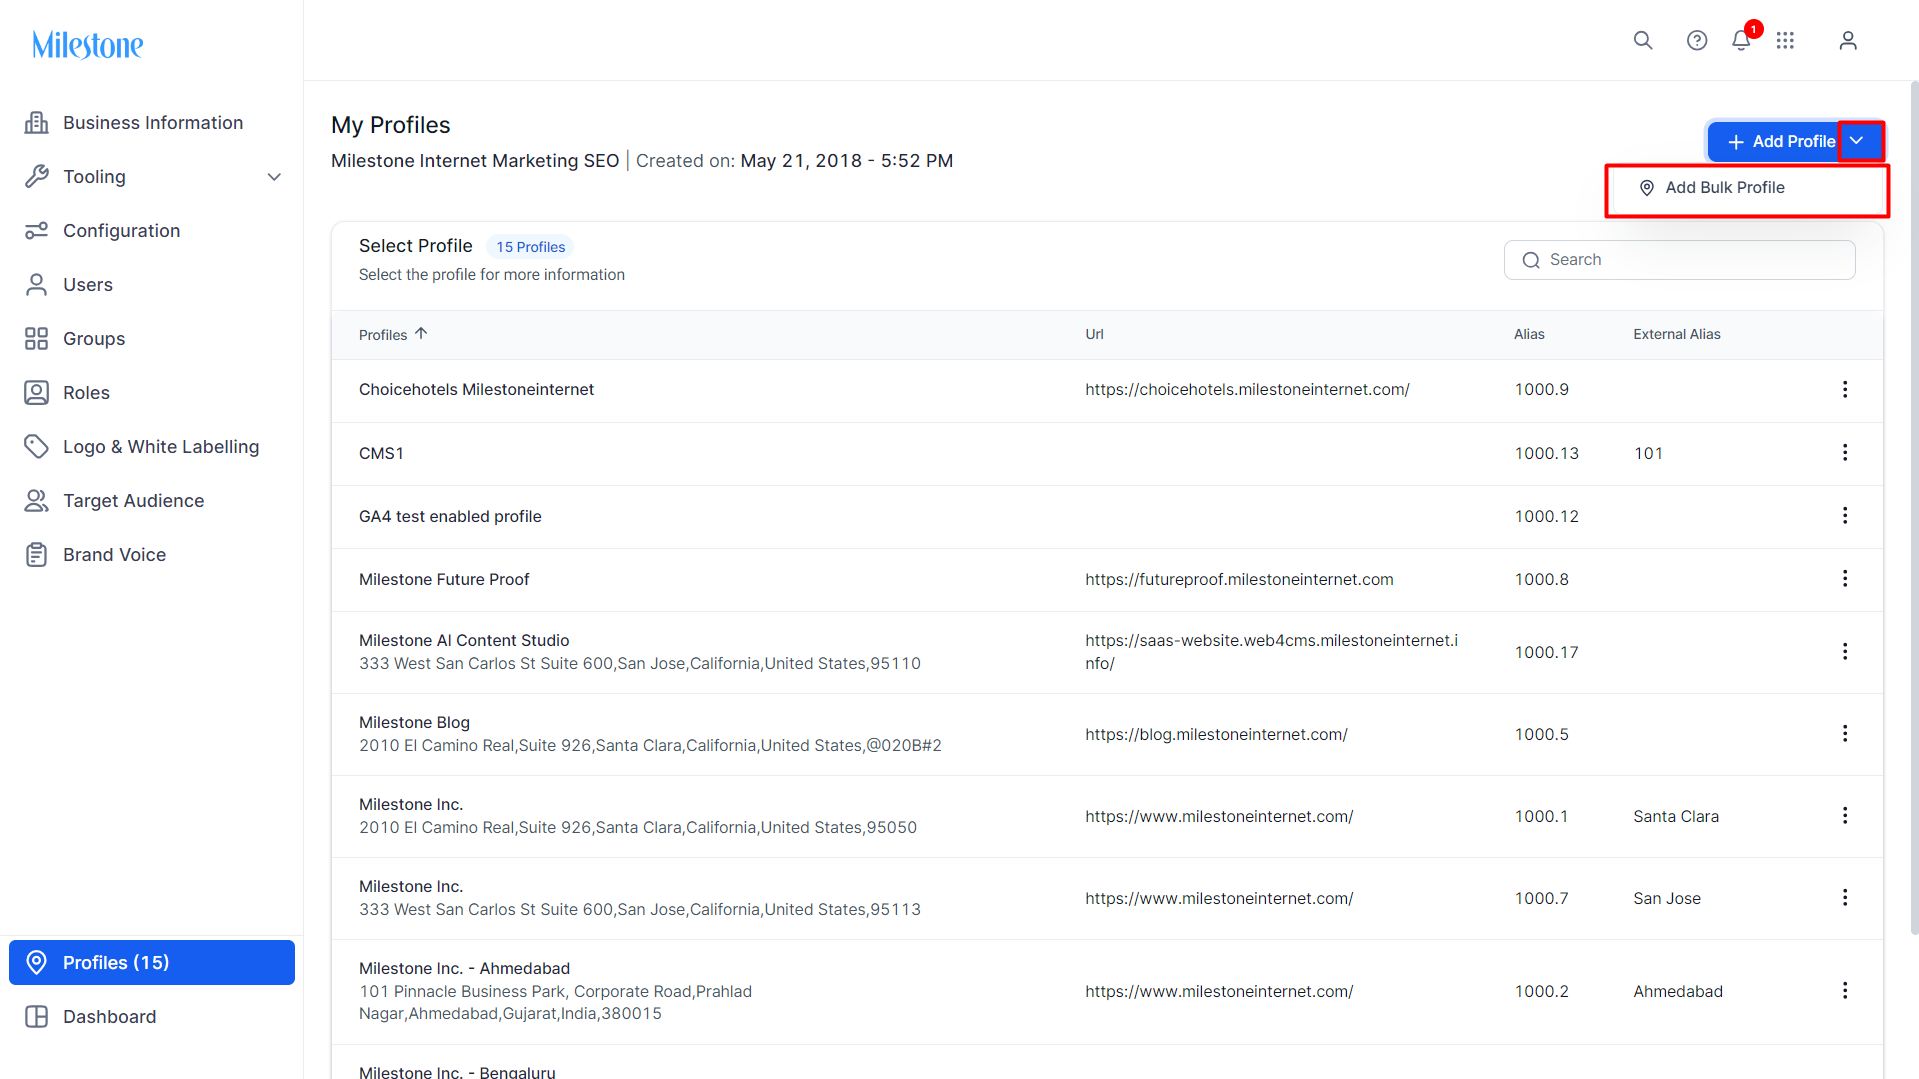1919x1079 pixels.
Task: Open row actions for CMS1
Action: coord(1845,452)
